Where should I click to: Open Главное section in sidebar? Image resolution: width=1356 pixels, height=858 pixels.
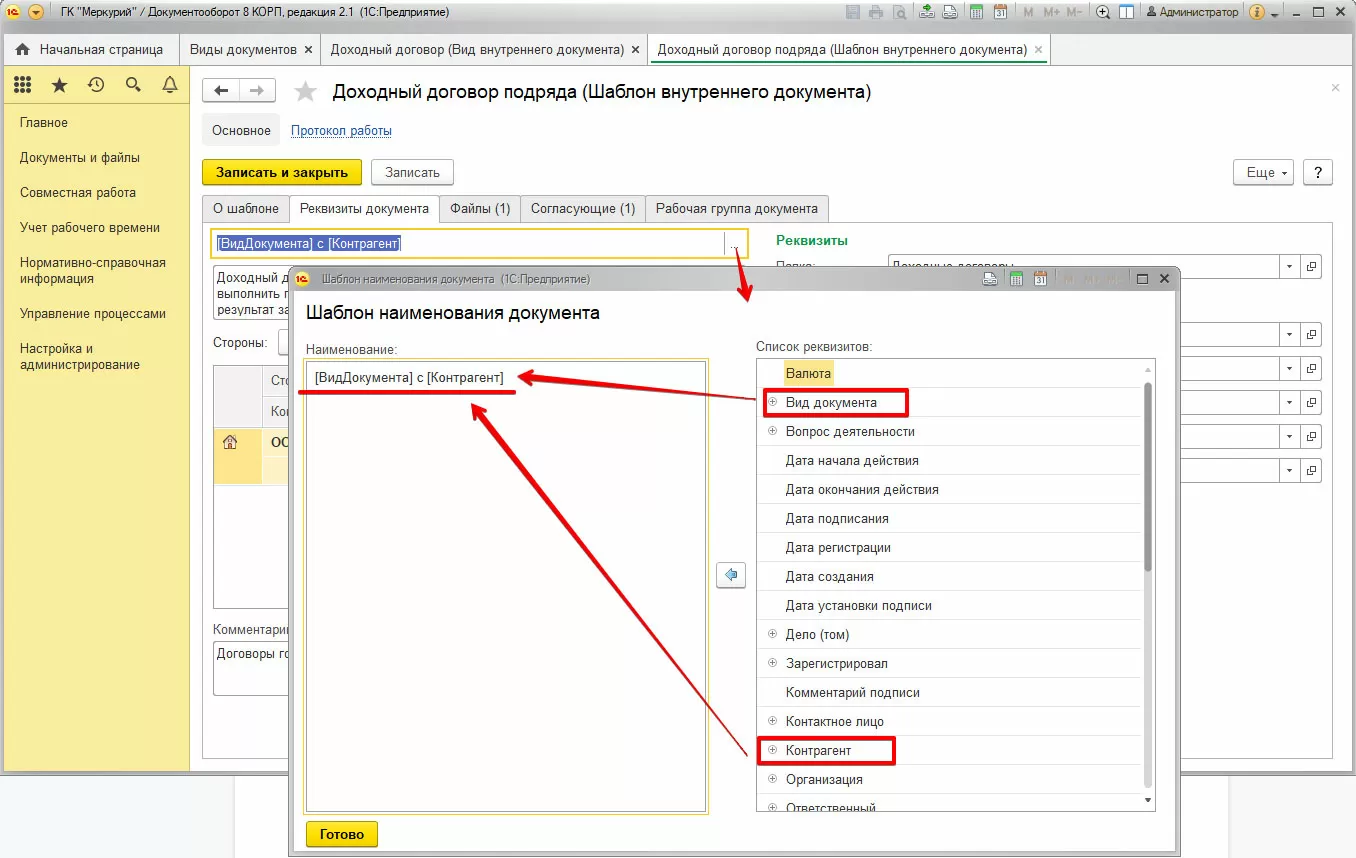tap(44, 122)
